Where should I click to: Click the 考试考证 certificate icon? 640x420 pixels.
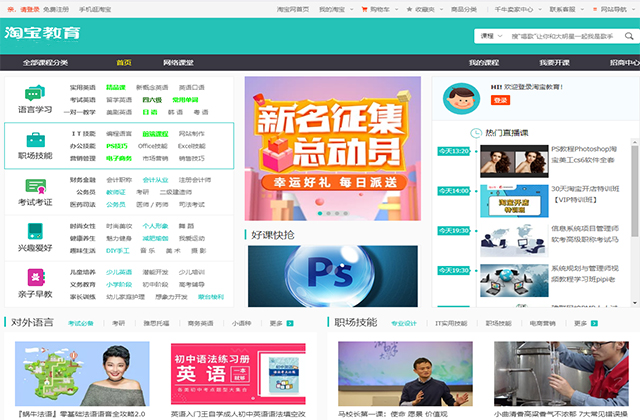[x=36, y=186]
